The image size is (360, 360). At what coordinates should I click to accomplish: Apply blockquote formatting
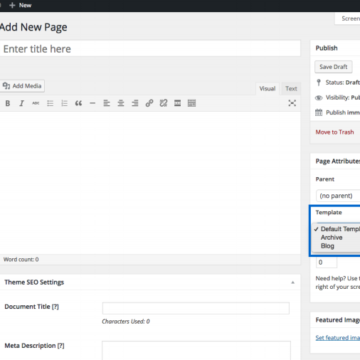click(x=78, y=103)
